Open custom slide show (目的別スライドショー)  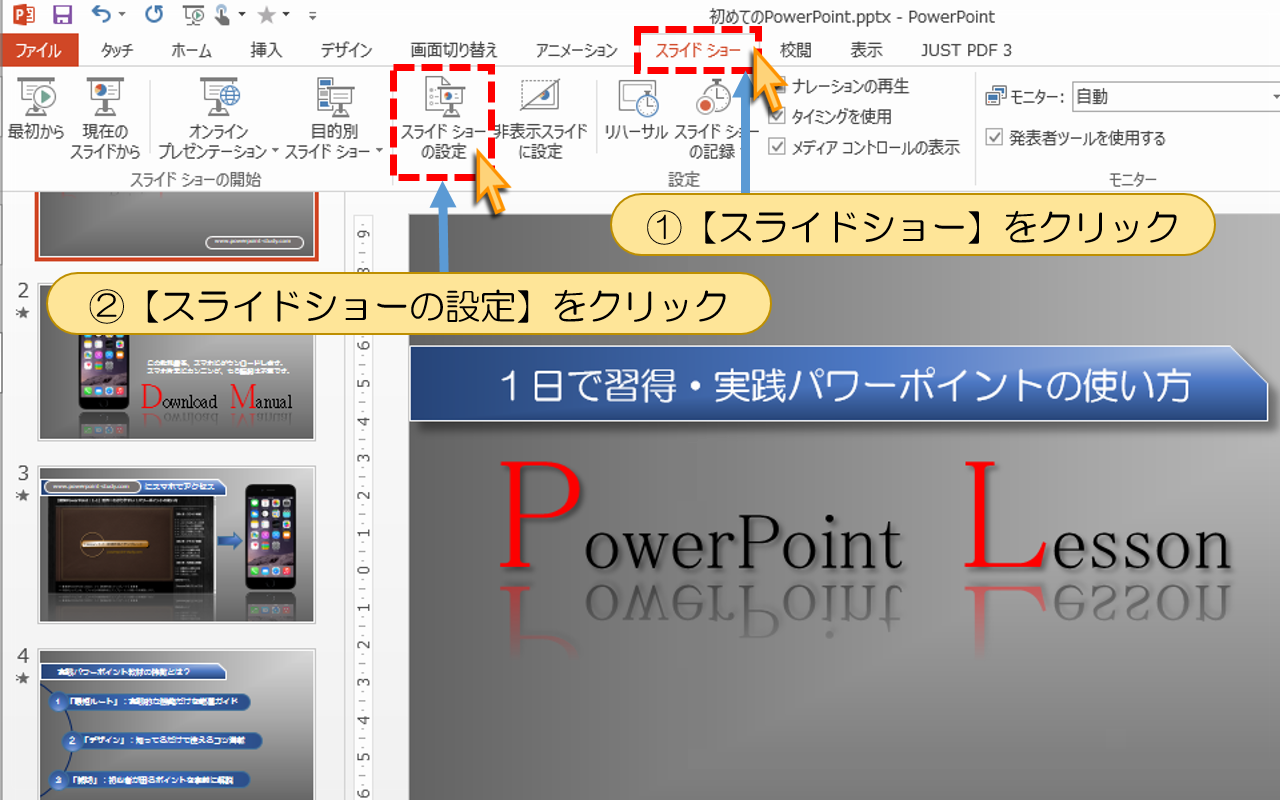click(x=334, y=118)
